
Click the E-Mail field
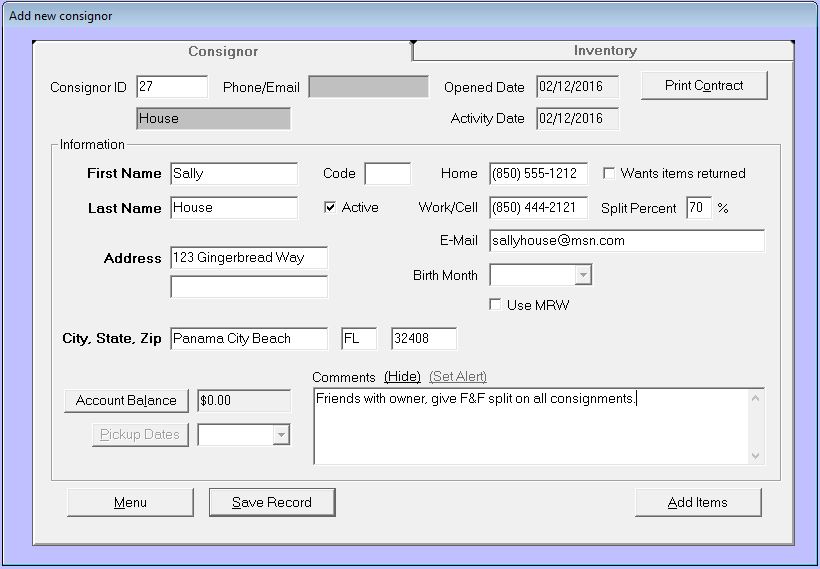627,241
